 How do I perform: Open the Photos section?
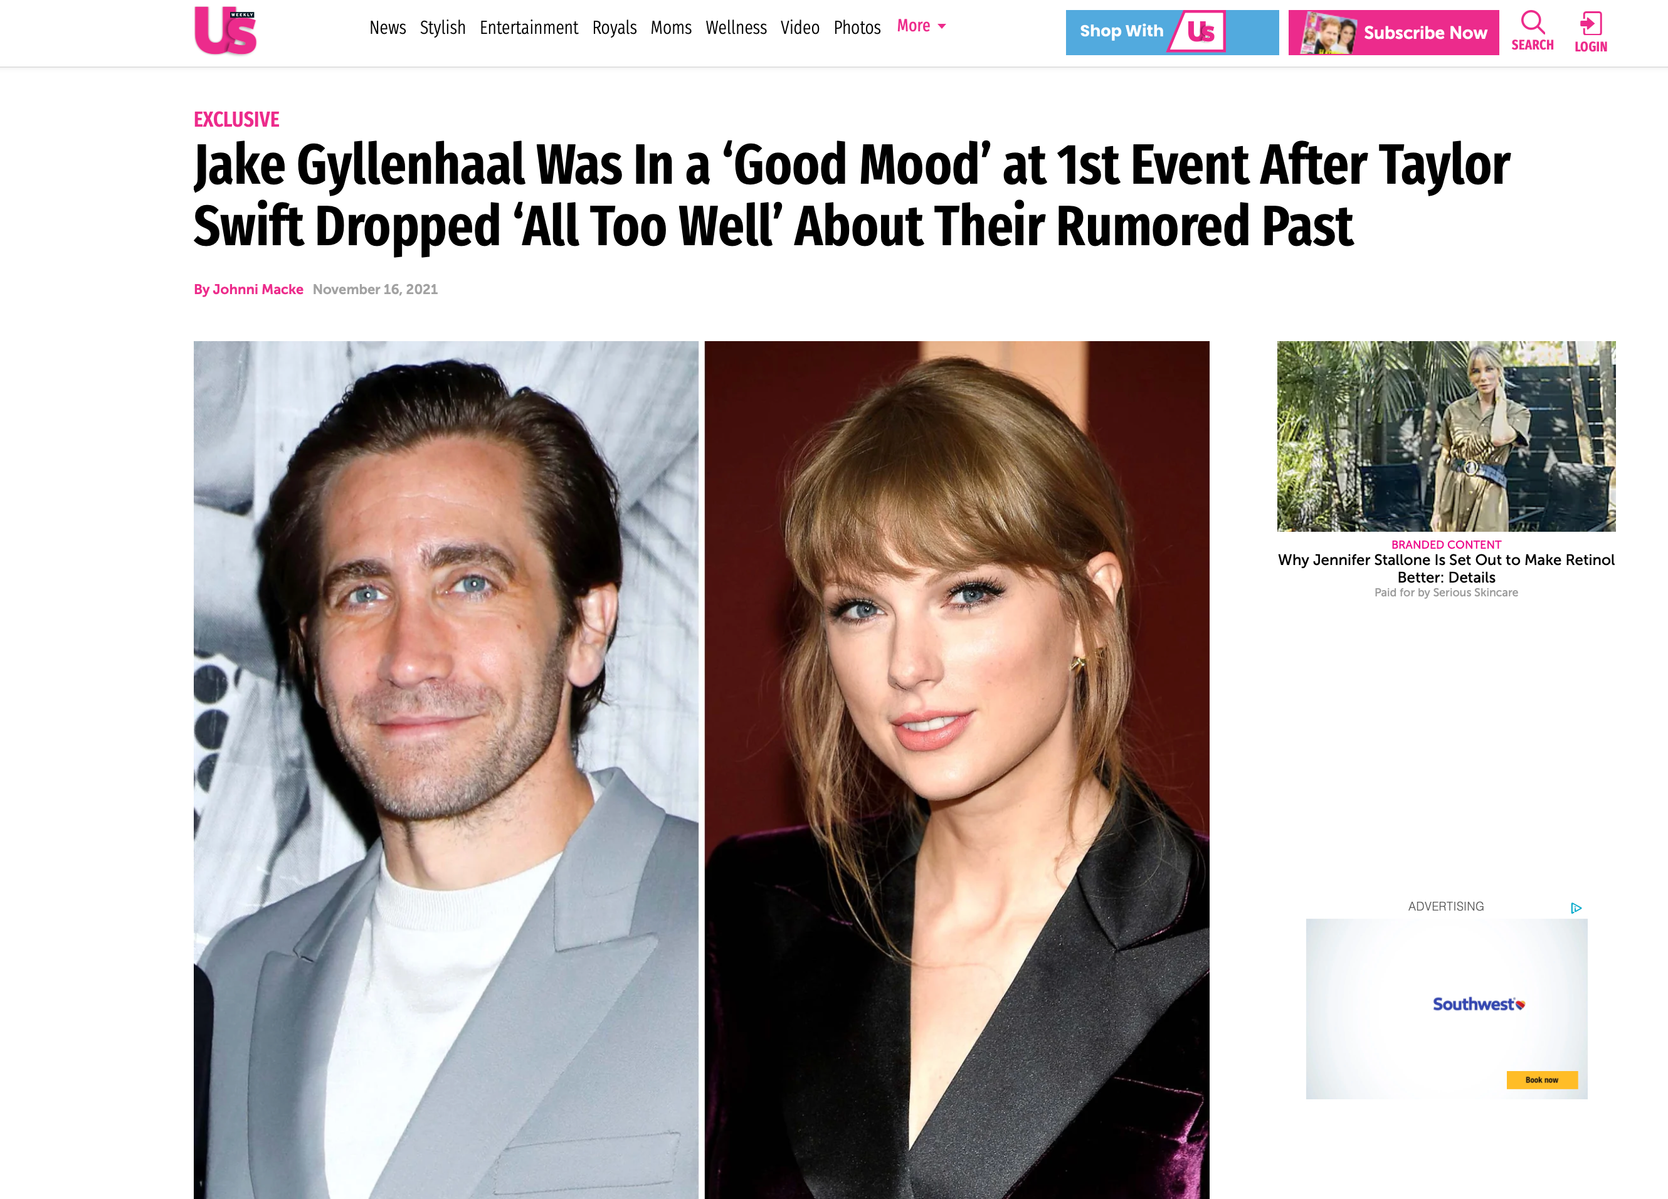pyautogui.click(x=857, y=28)
